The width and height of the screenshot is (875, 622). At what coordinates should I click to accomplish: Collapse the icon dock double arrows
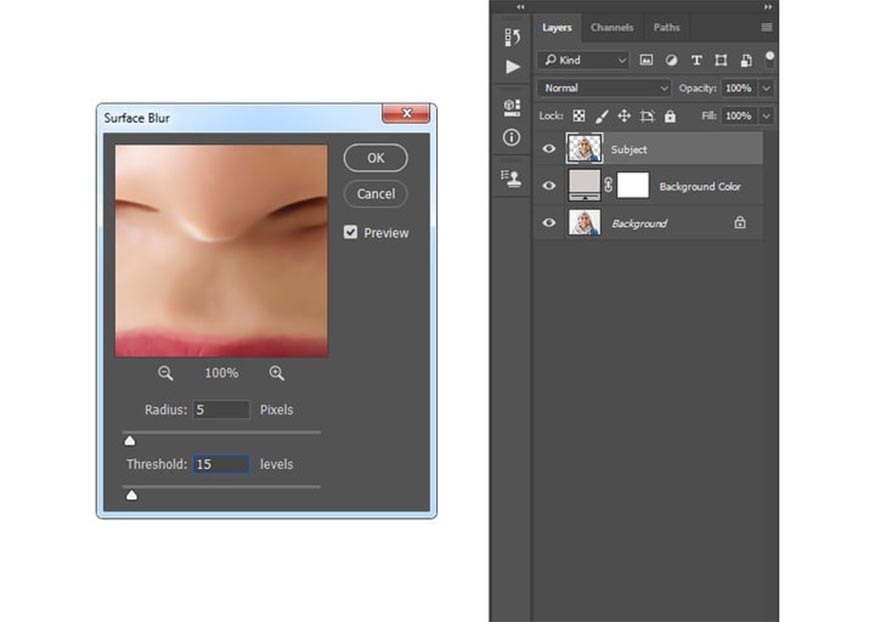coord(520,7)
